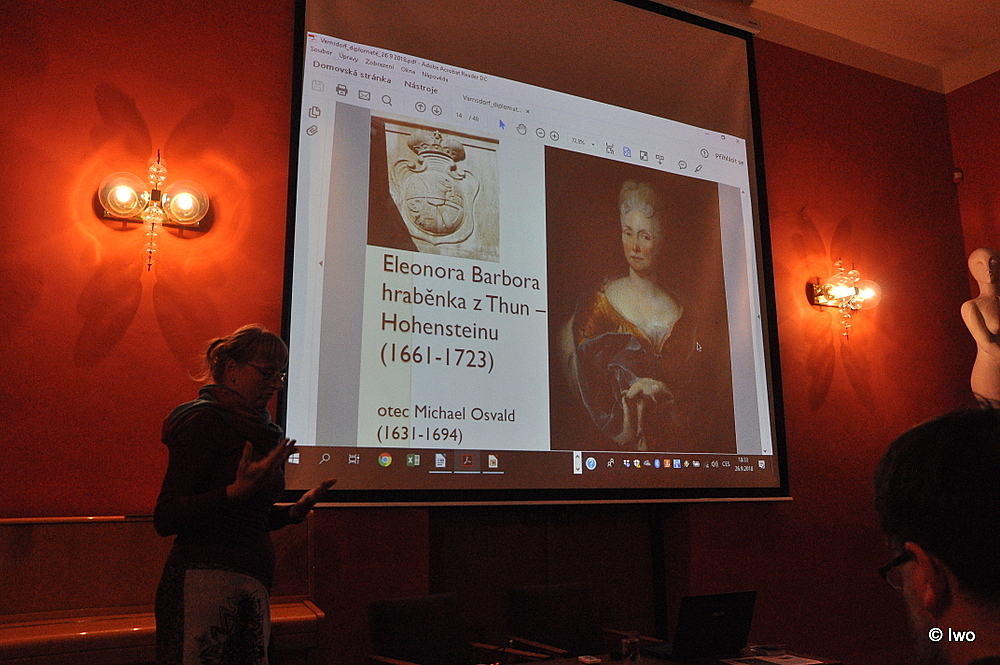1000x665 pixels.
Task: Click the page number field showing 14
Action: [x=459, y=115]
